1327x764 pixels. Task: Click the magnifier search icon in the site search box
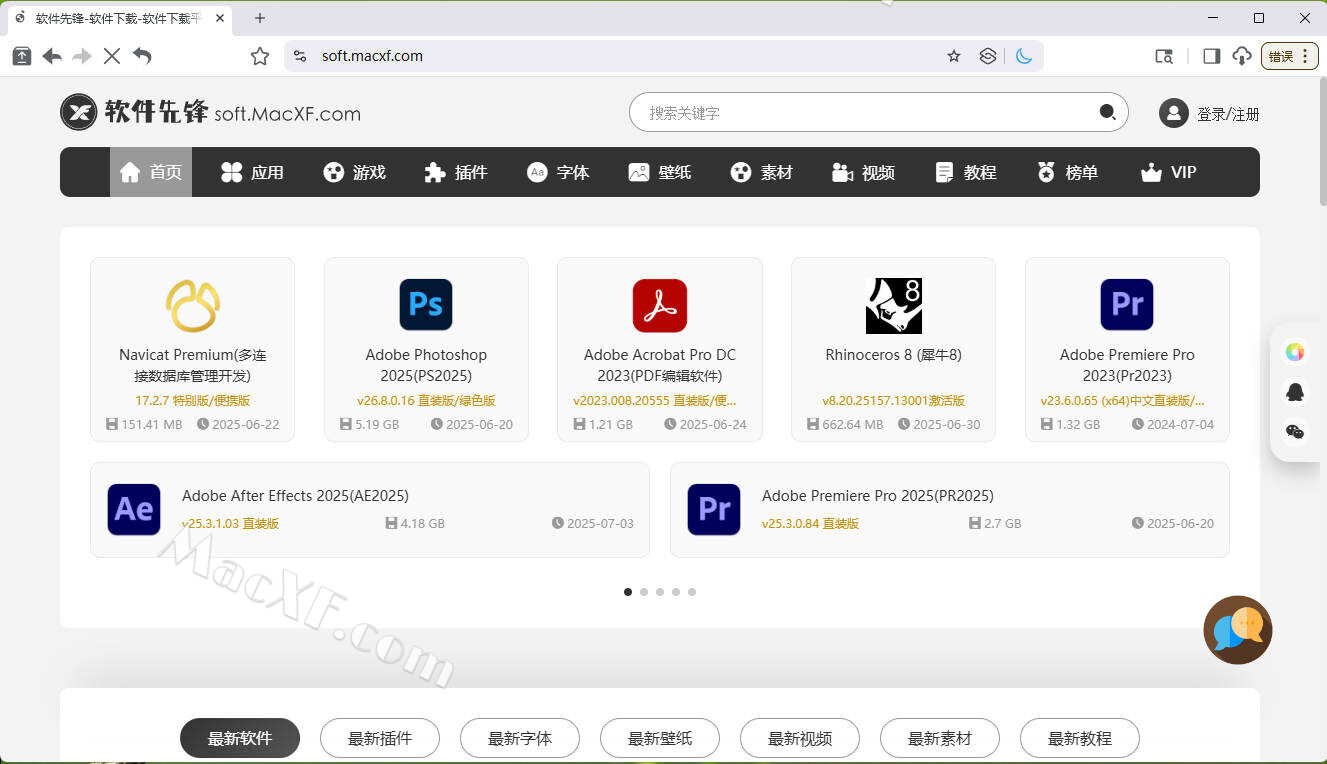click(1107, 112)
